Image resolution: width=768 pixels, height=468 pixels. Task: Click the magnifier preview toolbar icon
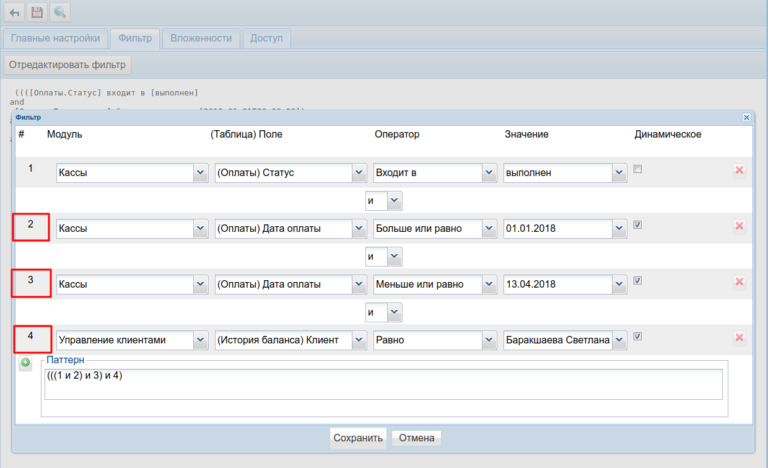(61, 12)
